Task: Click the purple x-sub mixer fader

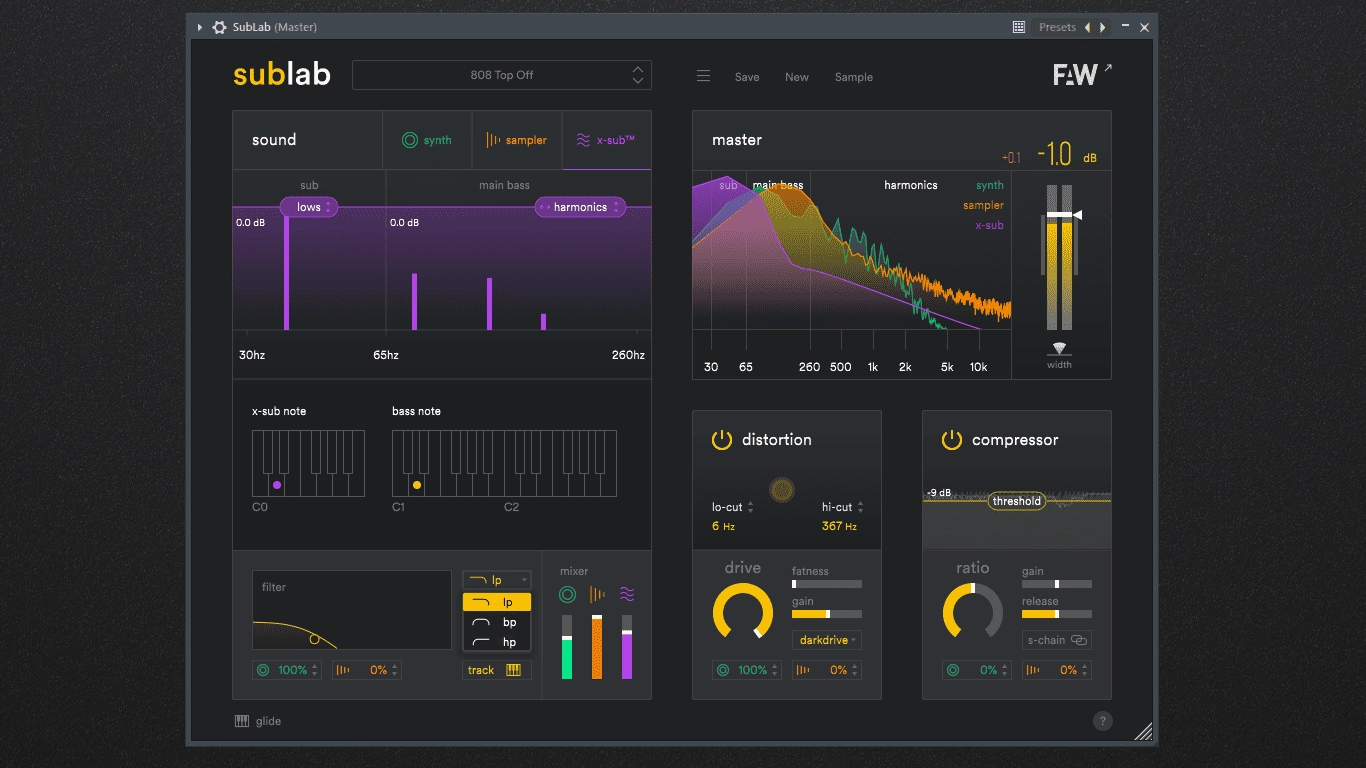Action: 627,647
